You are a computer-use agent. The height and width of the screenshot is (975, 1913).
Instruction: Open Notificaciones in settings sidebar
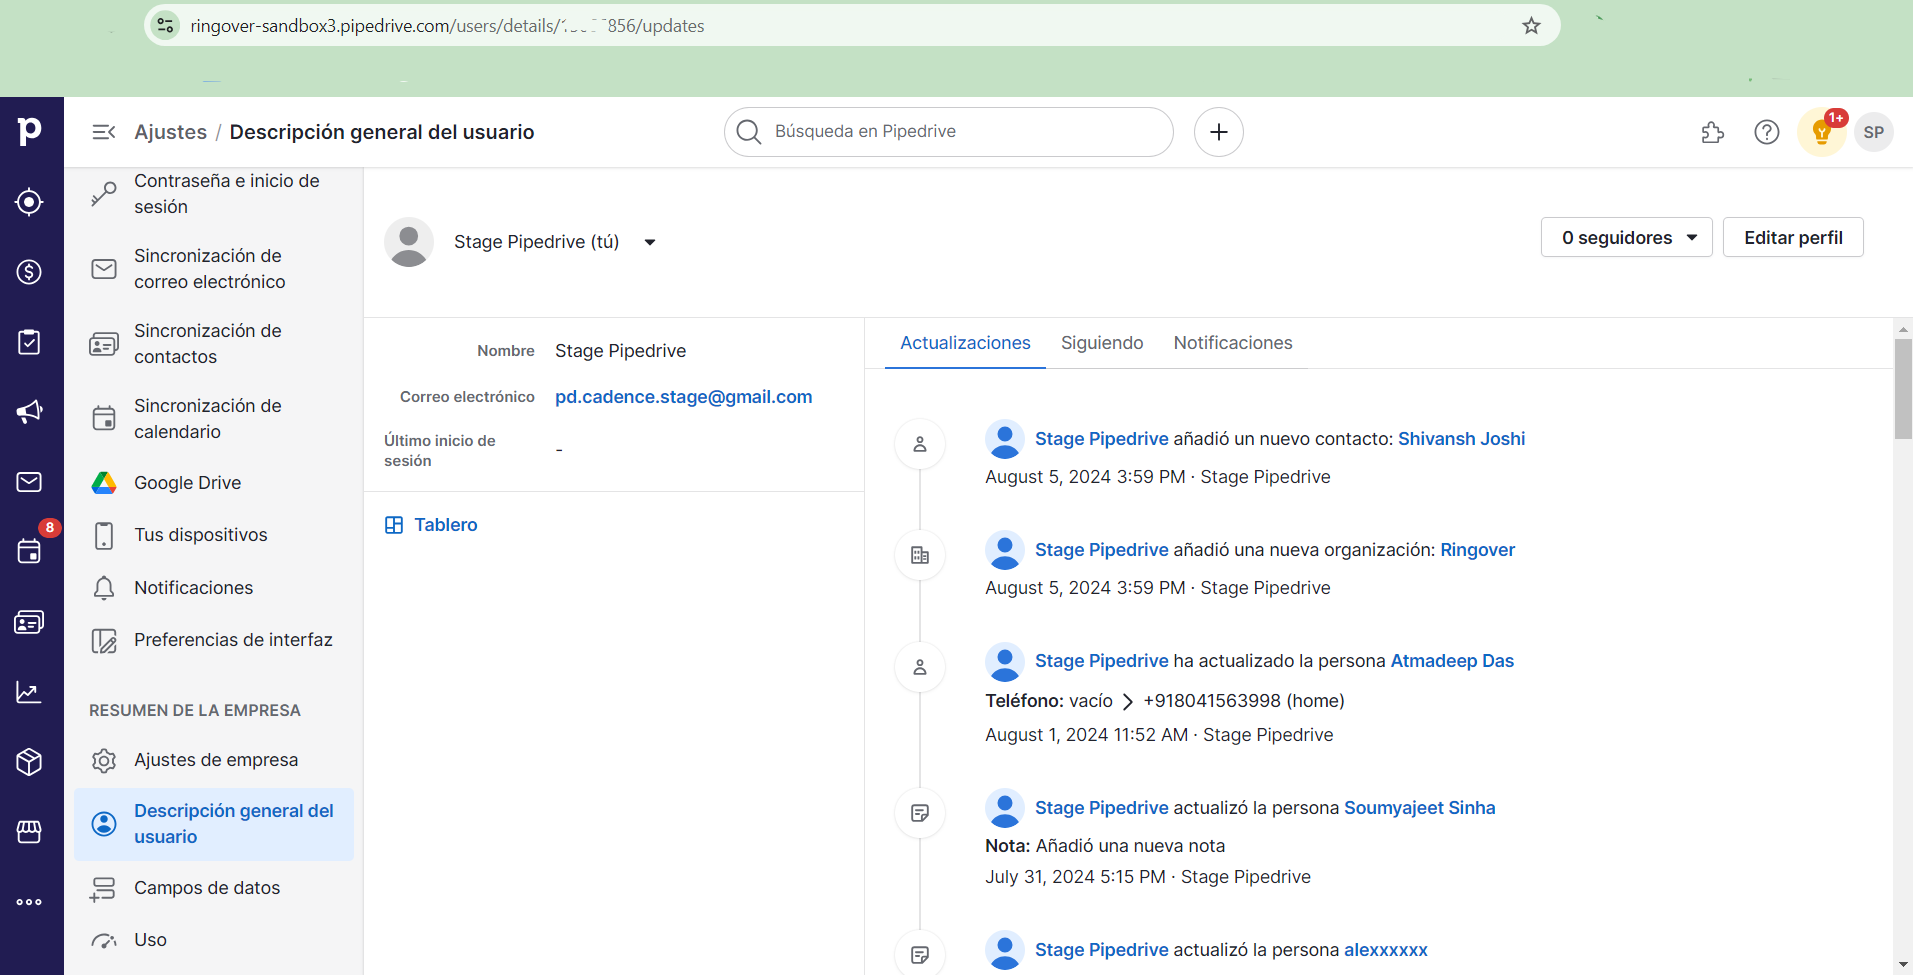pyautogui.click(x=214, y=588)
